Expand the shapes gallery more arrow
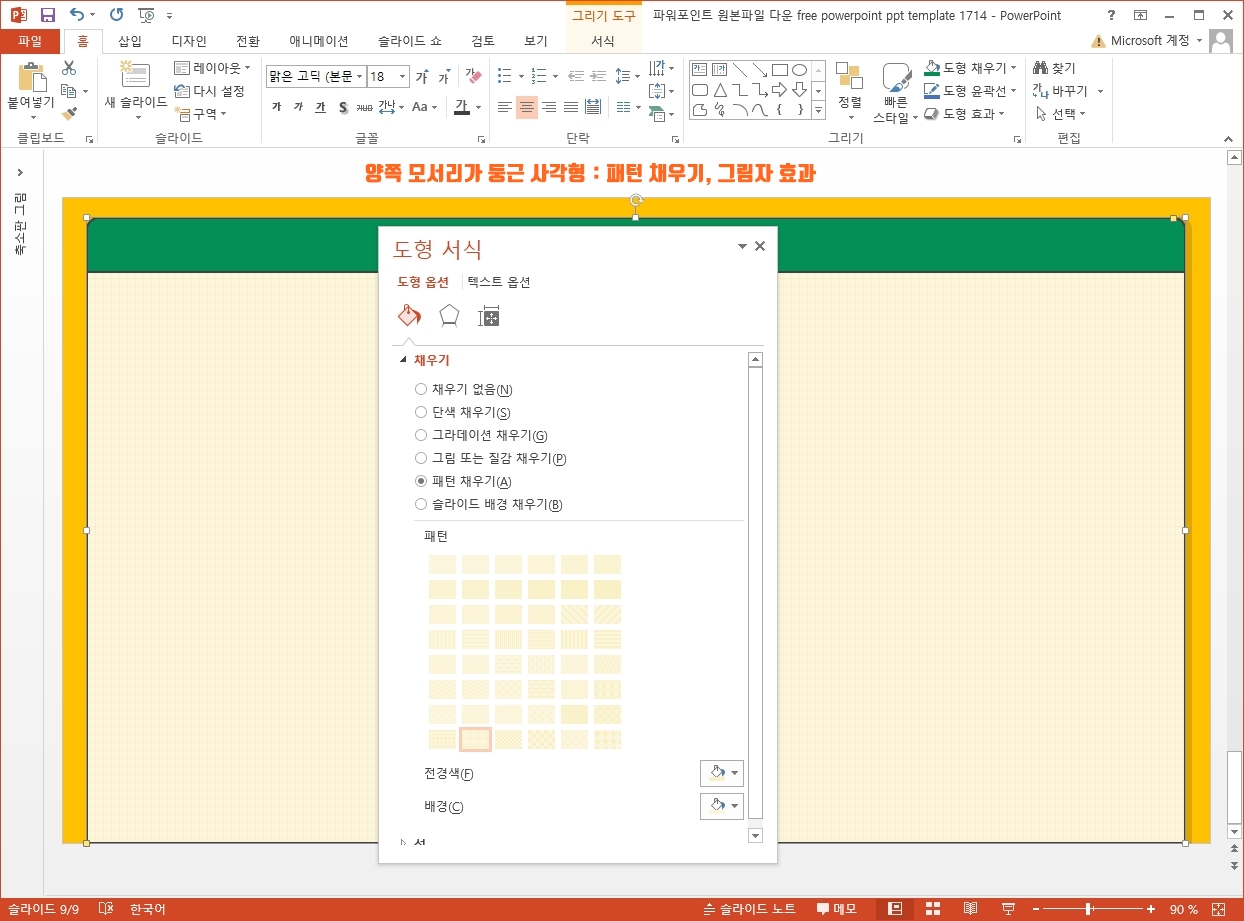This screenshot has width=1244, height=921. tap(818, 111)
